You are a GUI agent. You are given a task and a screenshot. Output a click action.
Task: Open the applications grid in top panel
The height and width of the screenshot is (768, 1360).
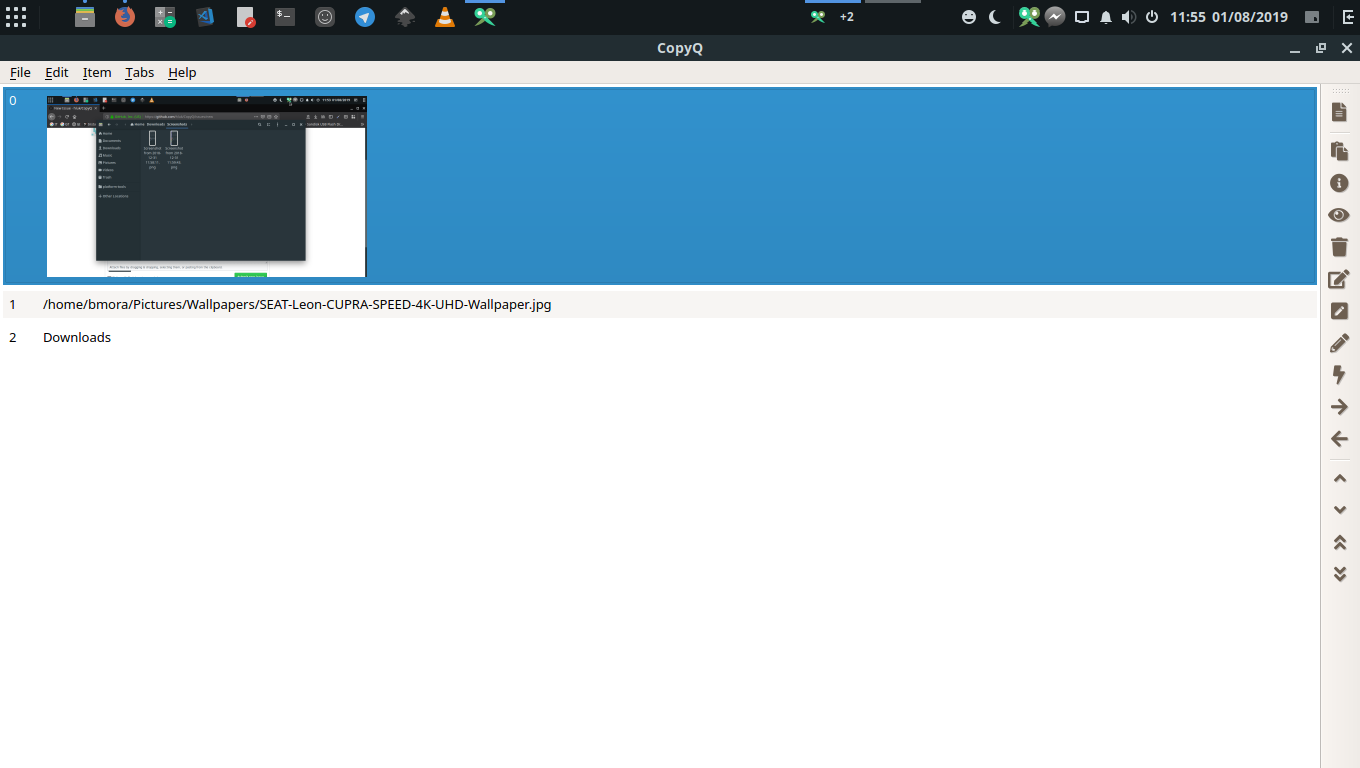pyautogui.click(x=16, y=17)
